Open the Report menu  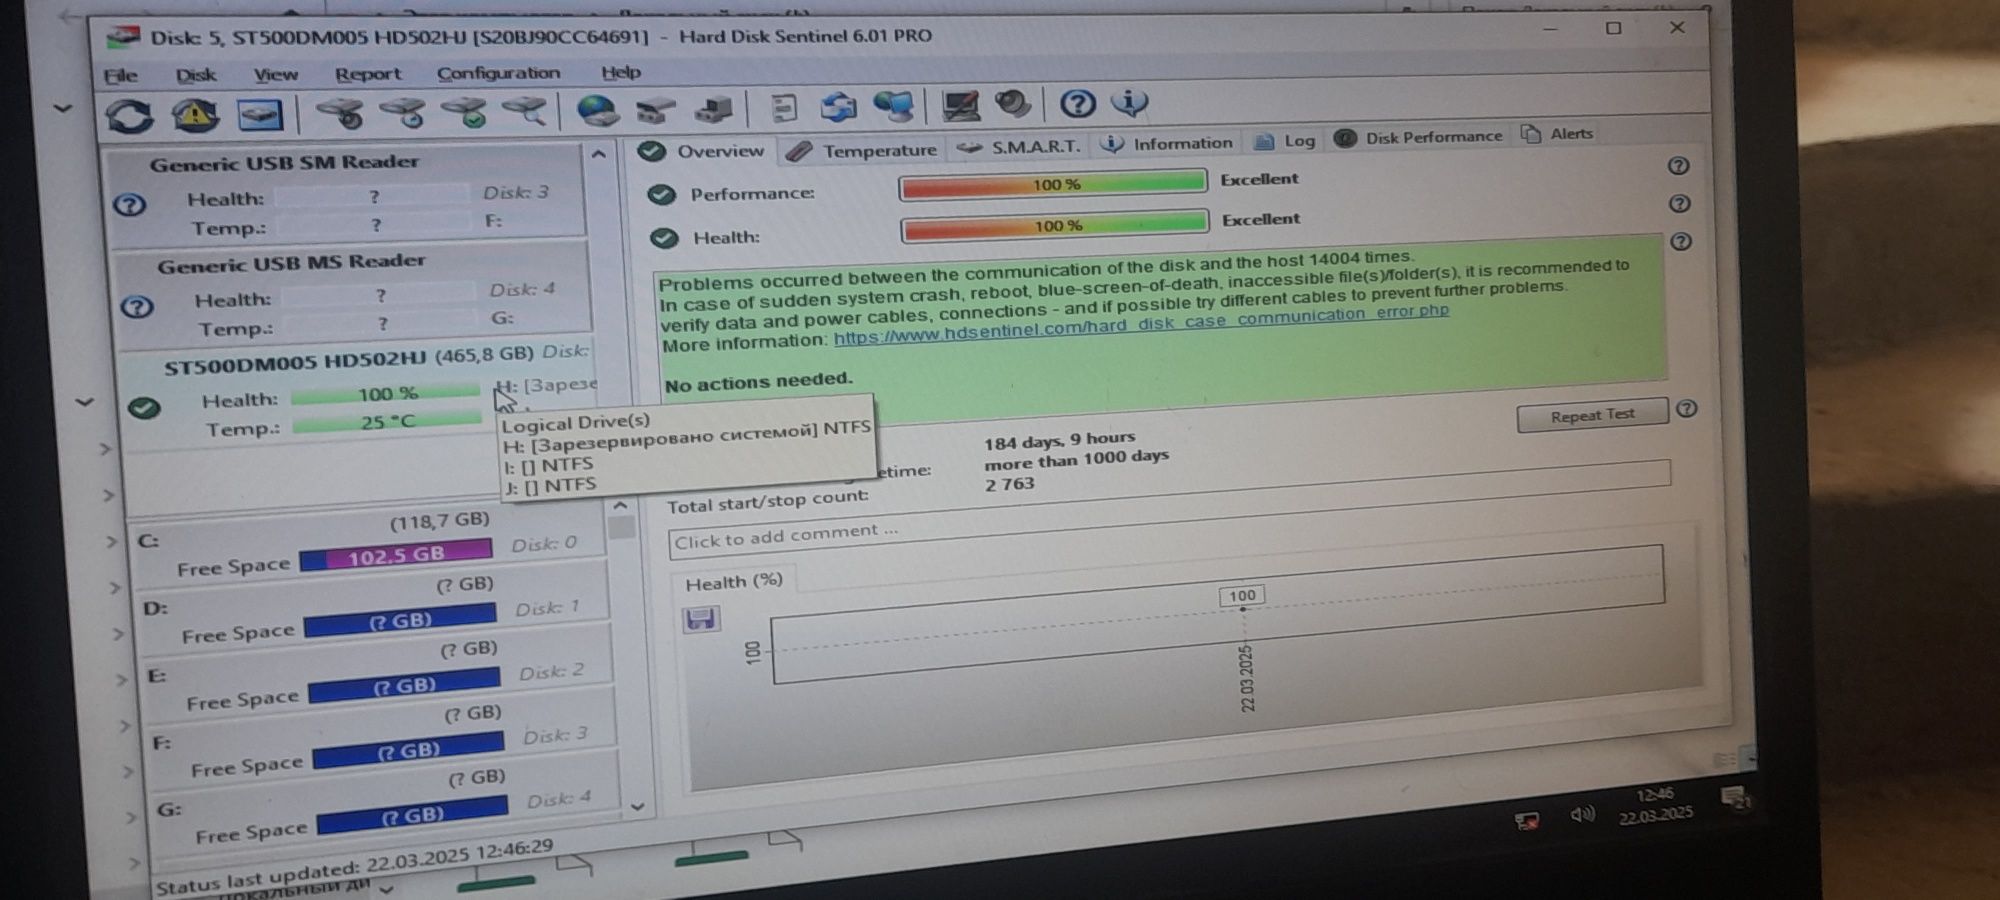[x=368, y=74]
